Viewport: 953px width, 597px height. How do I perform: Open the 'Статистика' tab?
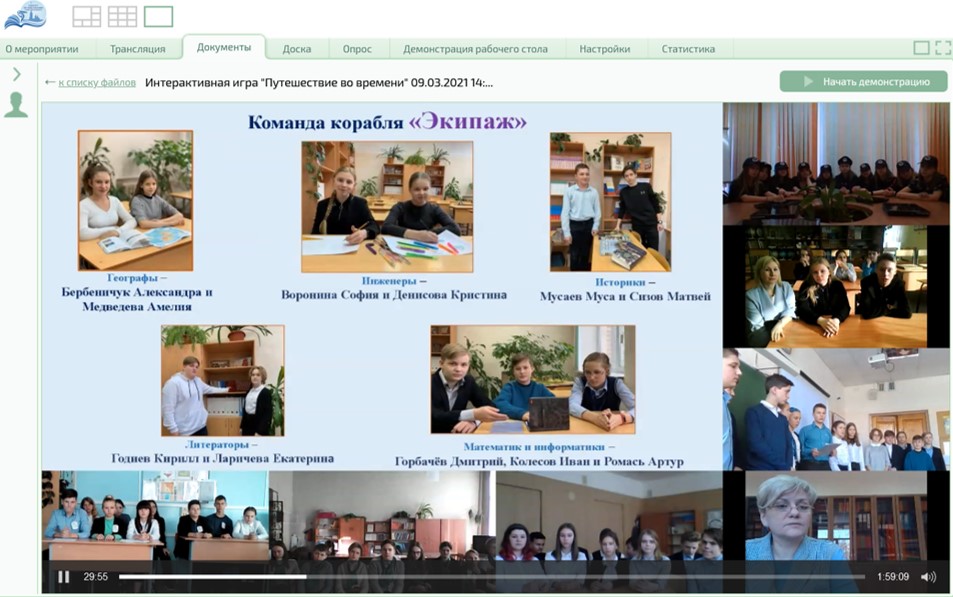(688, 49)
